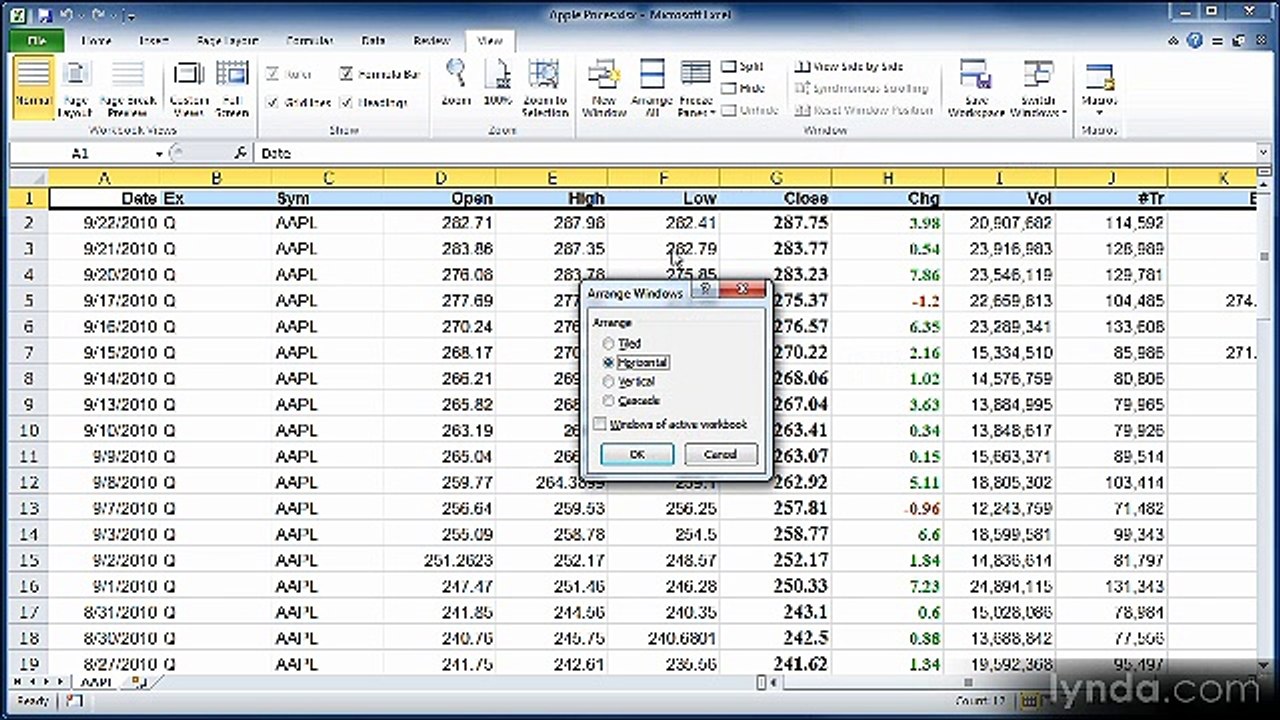
Task: Minimize the ribbon using the caret icon
Action: (x=1175, y=41)
